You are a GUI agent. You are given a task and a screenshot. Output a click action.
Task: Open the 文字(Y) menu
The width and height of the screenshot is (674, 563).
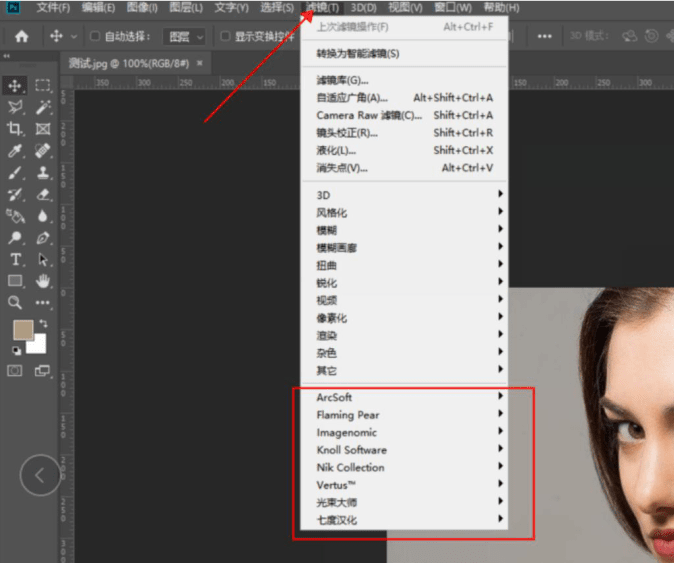click(231, 8)
